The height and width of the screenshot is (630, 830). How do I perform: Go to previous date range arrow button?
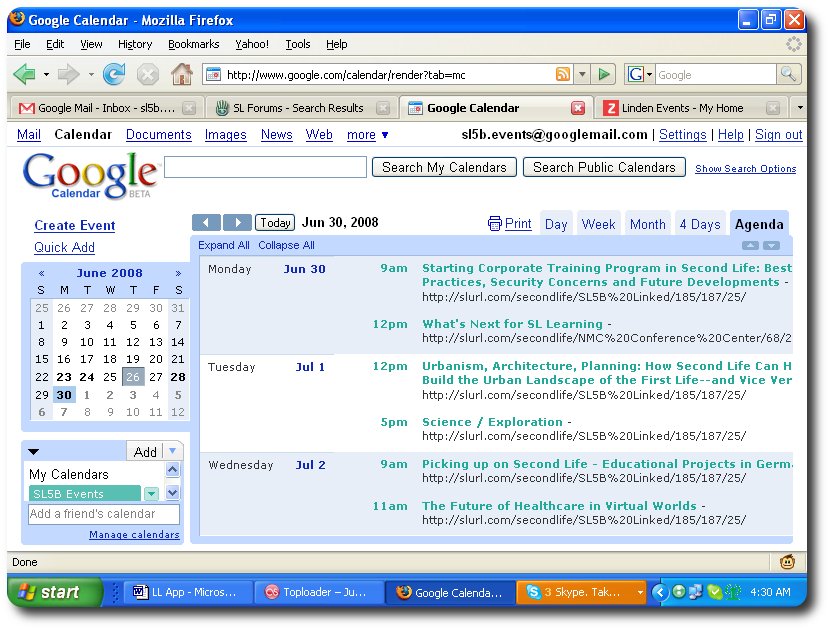click(206, 223)
